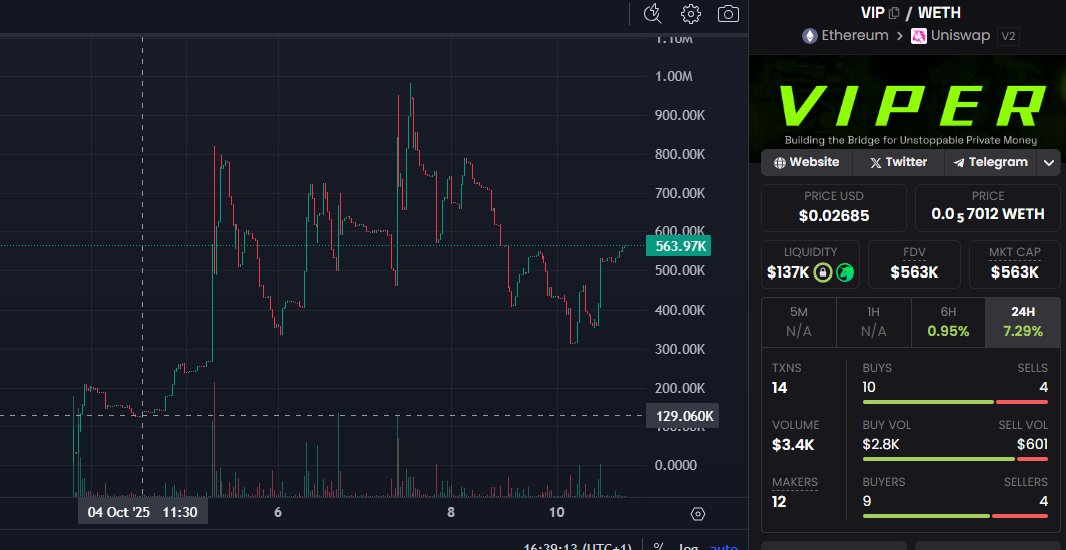1066x550 pixels.
Task: Click the LIQUIDITY $137K value
Action: click(x=788, y=273)
